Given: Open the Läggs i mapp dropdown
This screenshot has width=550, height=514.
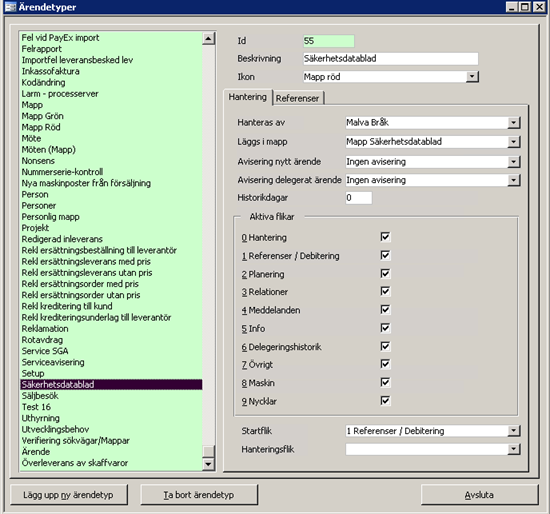Looking at the screenshot, I should pyautogui.click(x=514, y=142).
